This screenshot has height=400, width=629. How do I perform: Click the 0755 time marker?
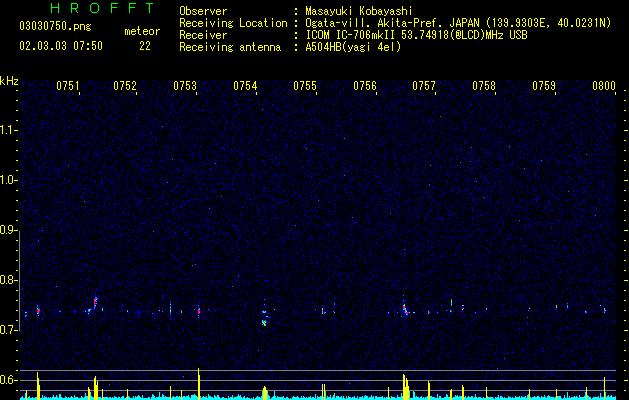point(305,86)
